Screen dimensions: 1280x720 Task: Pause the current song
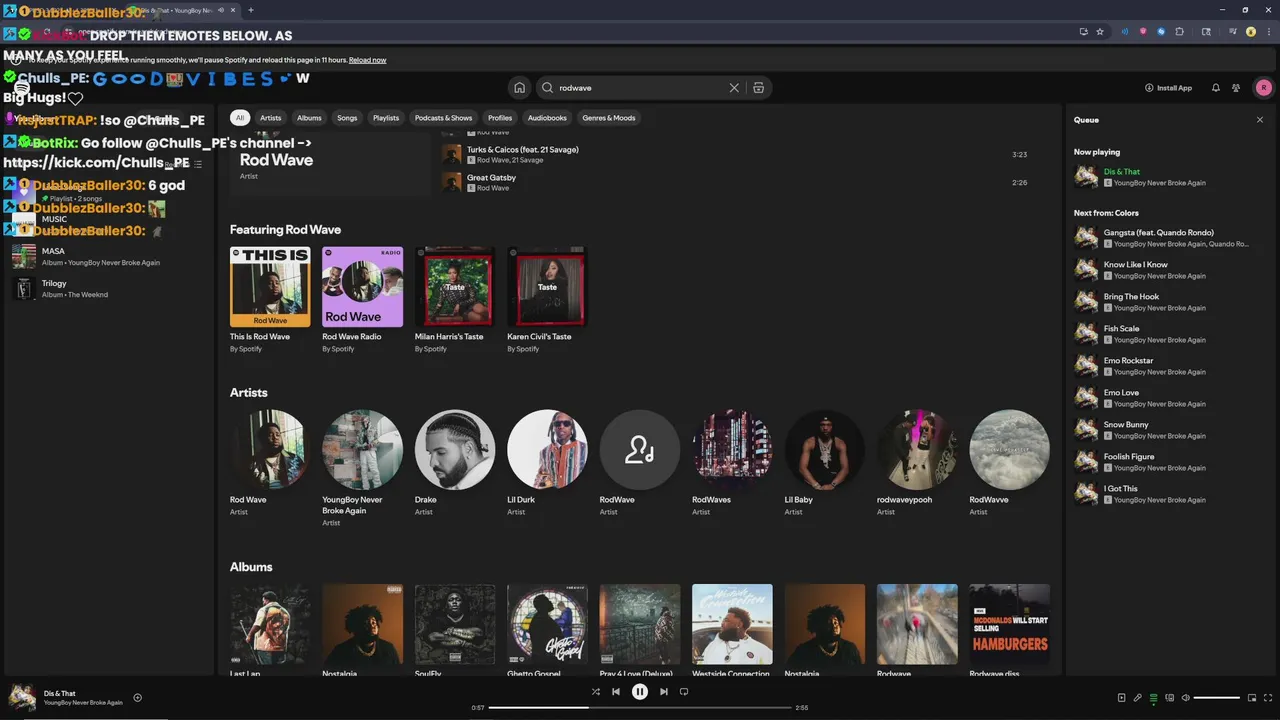[640, 692]
